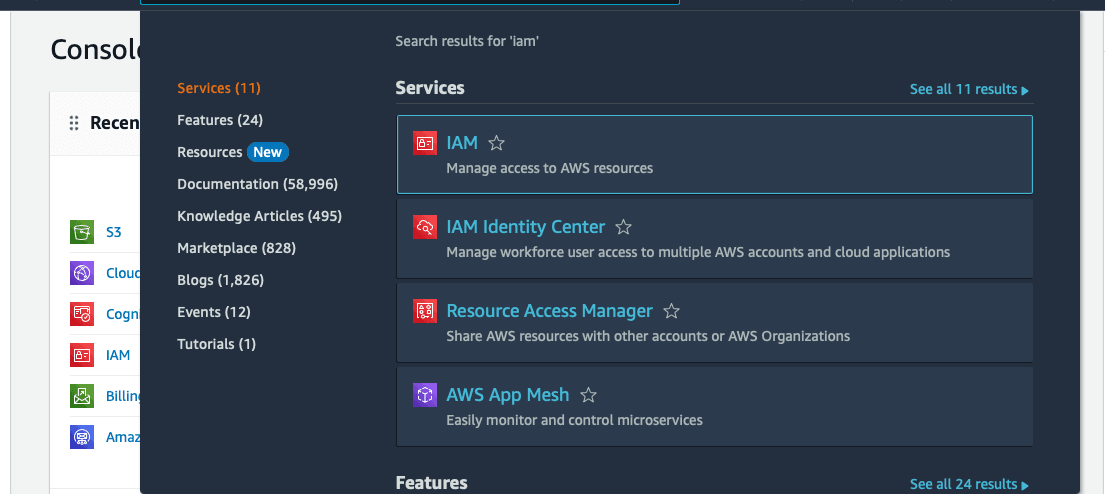Screen dimensions: 1105x494
Task: Open Resource Access Manager result
Action: click(x=549, y=311)
